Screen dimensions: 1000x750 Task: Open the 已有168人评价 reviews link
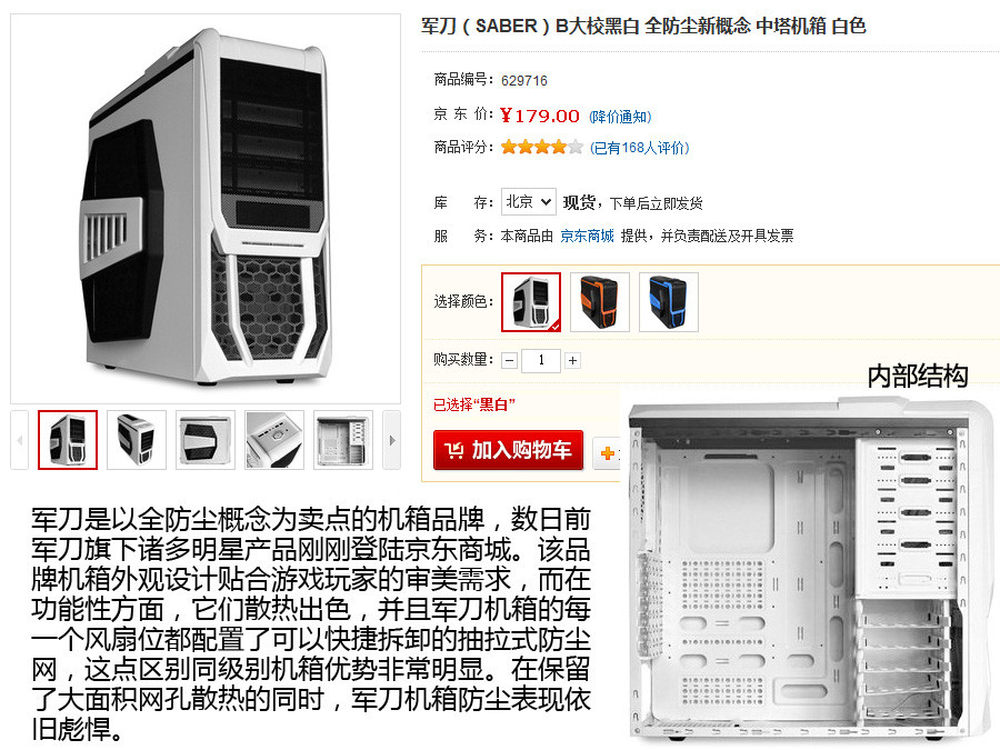(x=639, y=148)
